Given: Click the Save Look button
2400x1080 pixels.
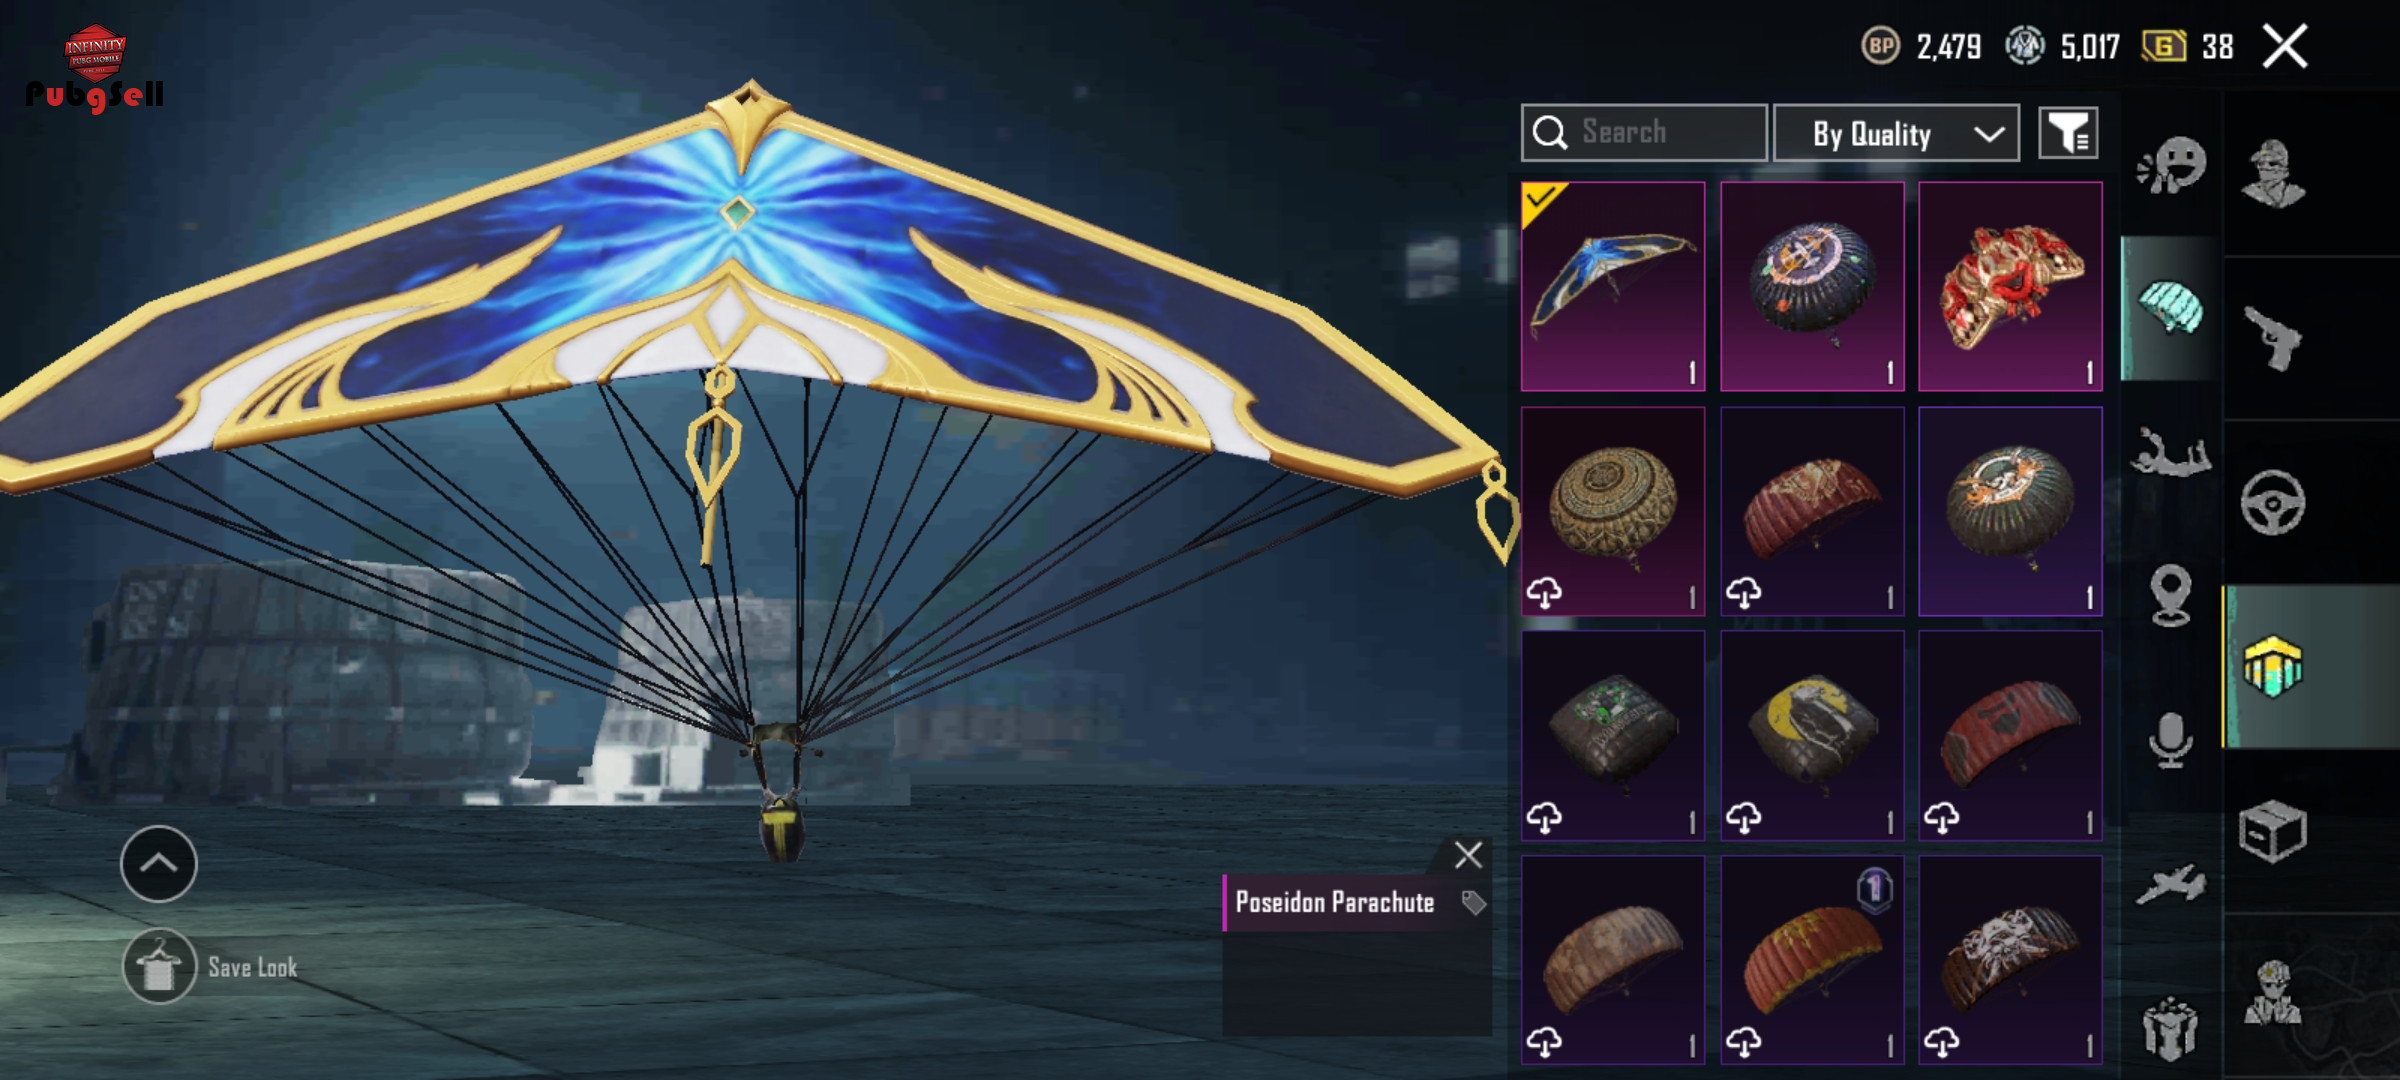Looking at the screenshot, I should (211, 966).
